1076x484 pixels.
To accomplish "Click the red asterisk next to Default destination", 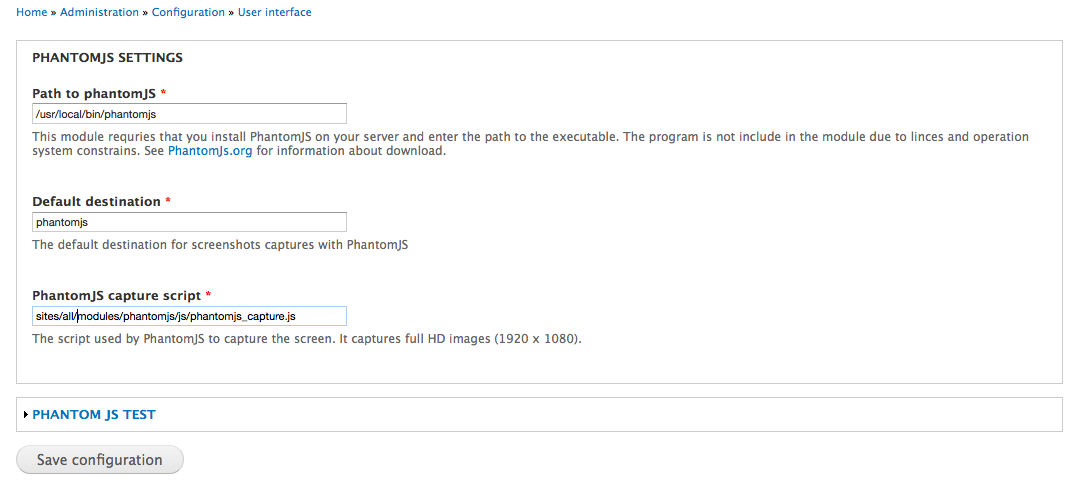I will 168,201.
